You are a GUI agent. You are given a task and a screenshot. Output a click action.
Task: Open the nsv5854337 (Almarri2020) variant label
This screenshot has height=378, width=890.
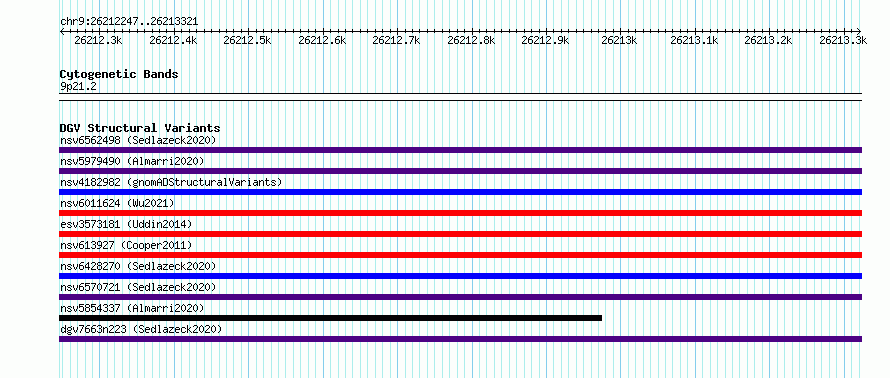132,308
